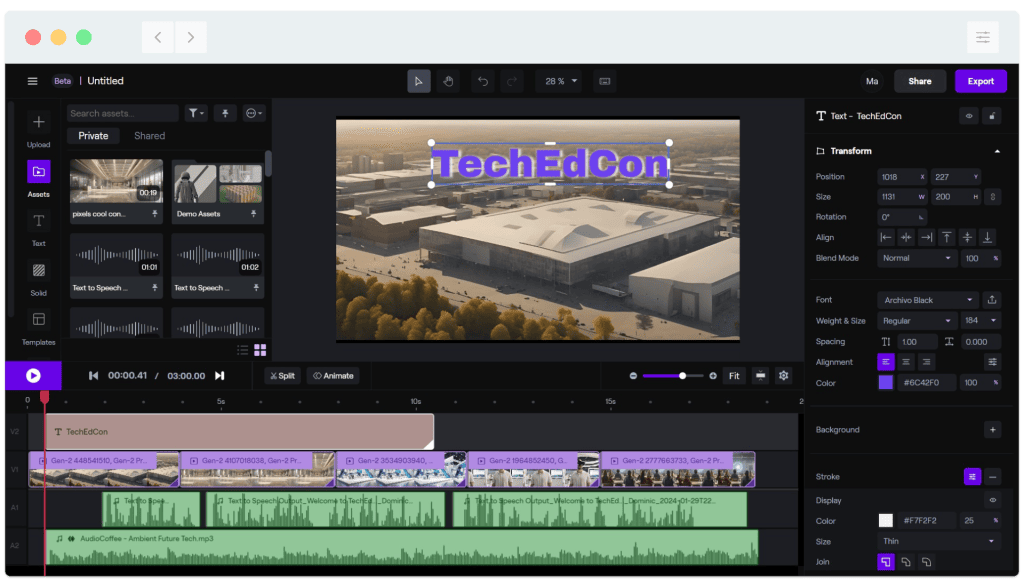Open the Animate options
Viewport: 1024px width, 587px height.
coord(333,375)
